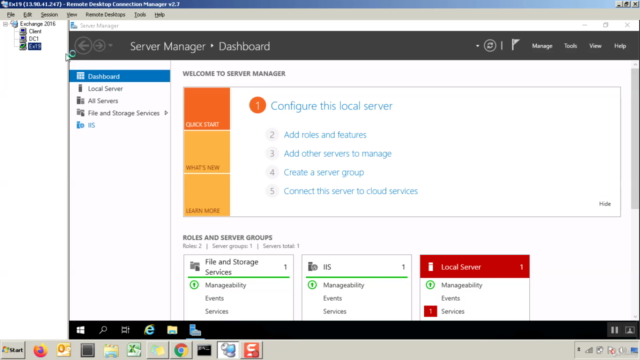
Task: Open Excel from local taskbar
Action: click(x=134, y=350)
